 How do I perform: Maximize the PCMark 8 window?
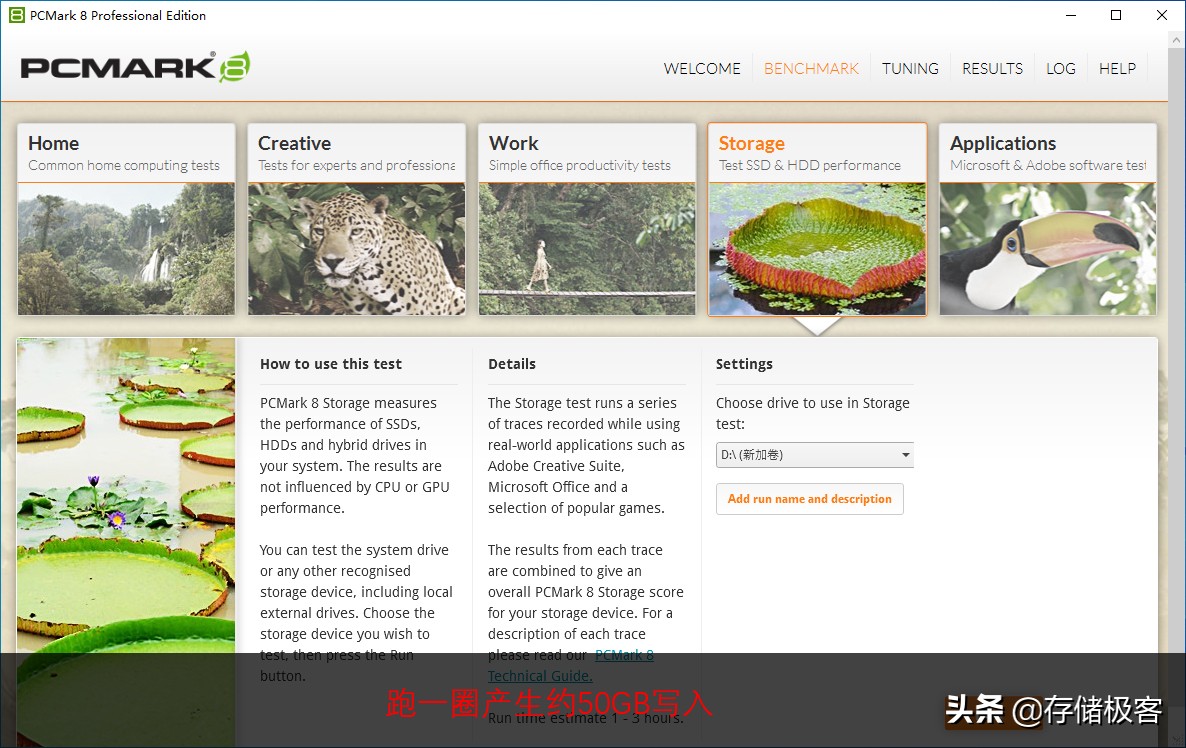[1116, 15]
